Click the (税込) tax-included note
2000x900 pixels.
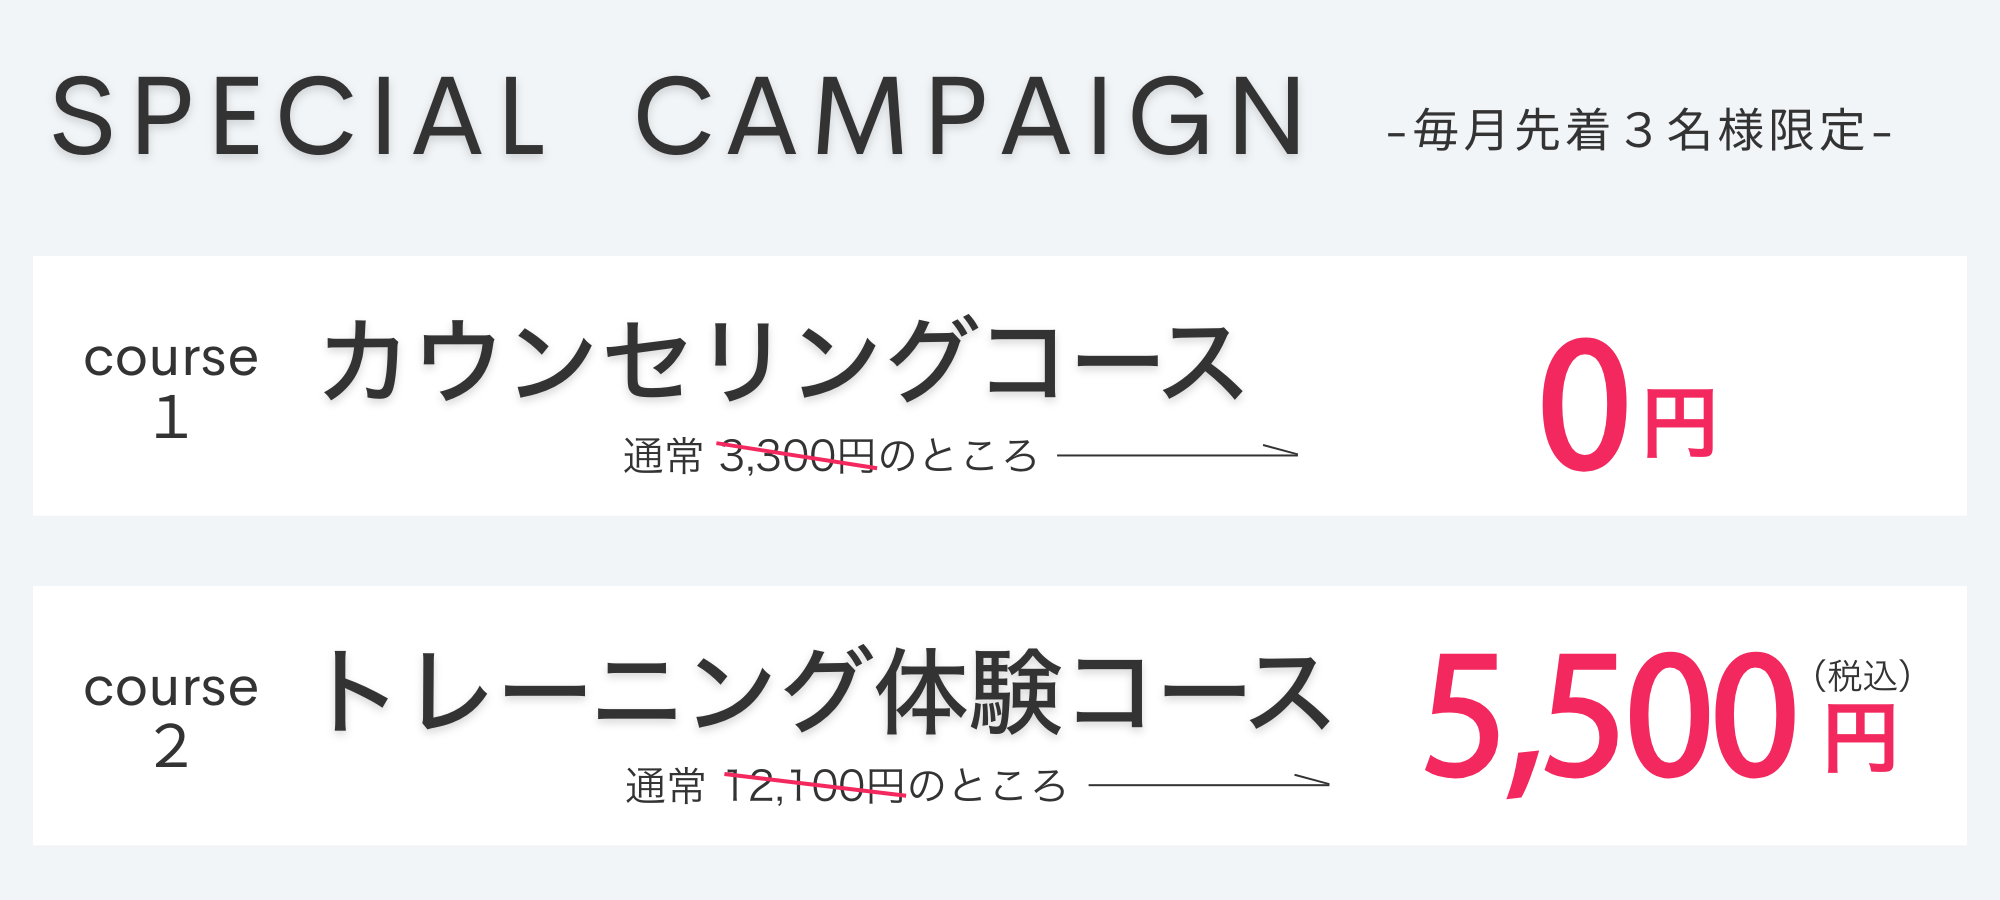(x=1863, y=676)
